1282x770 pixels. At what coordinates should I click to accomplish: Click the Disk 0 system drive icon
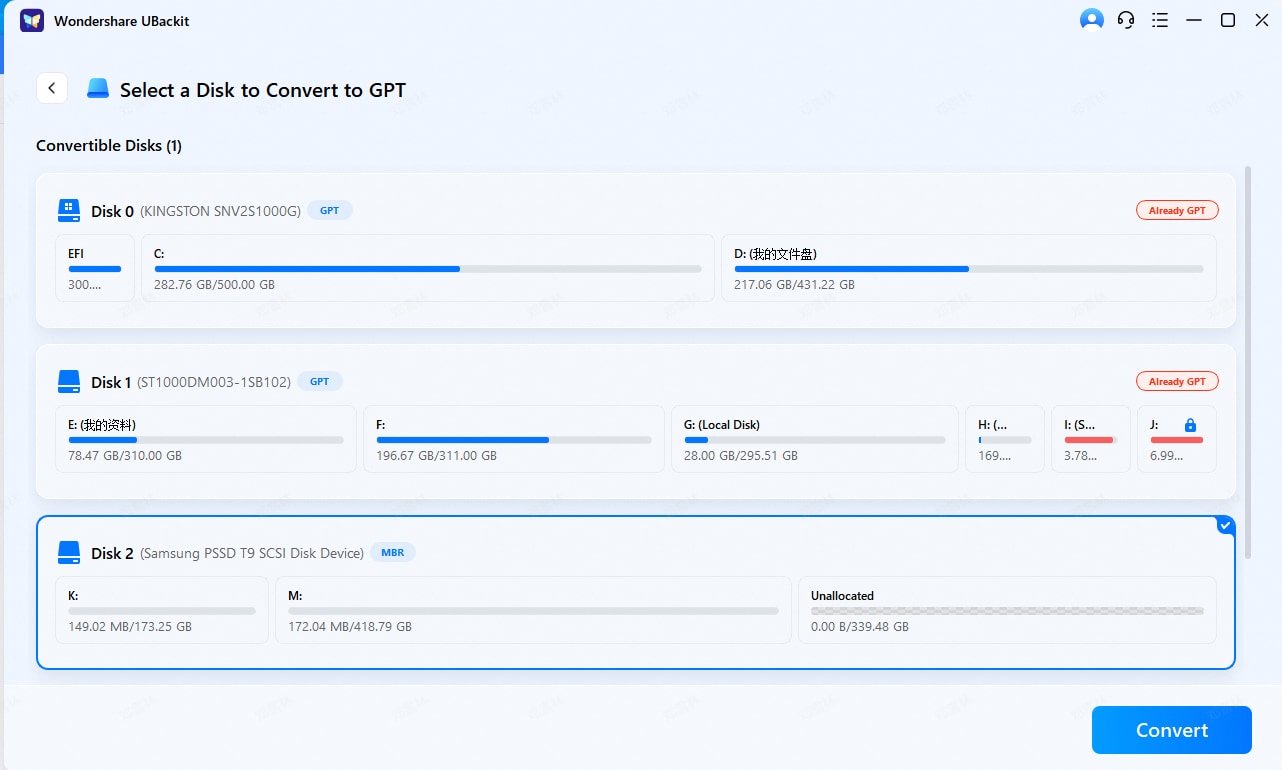tap(69, 211)
